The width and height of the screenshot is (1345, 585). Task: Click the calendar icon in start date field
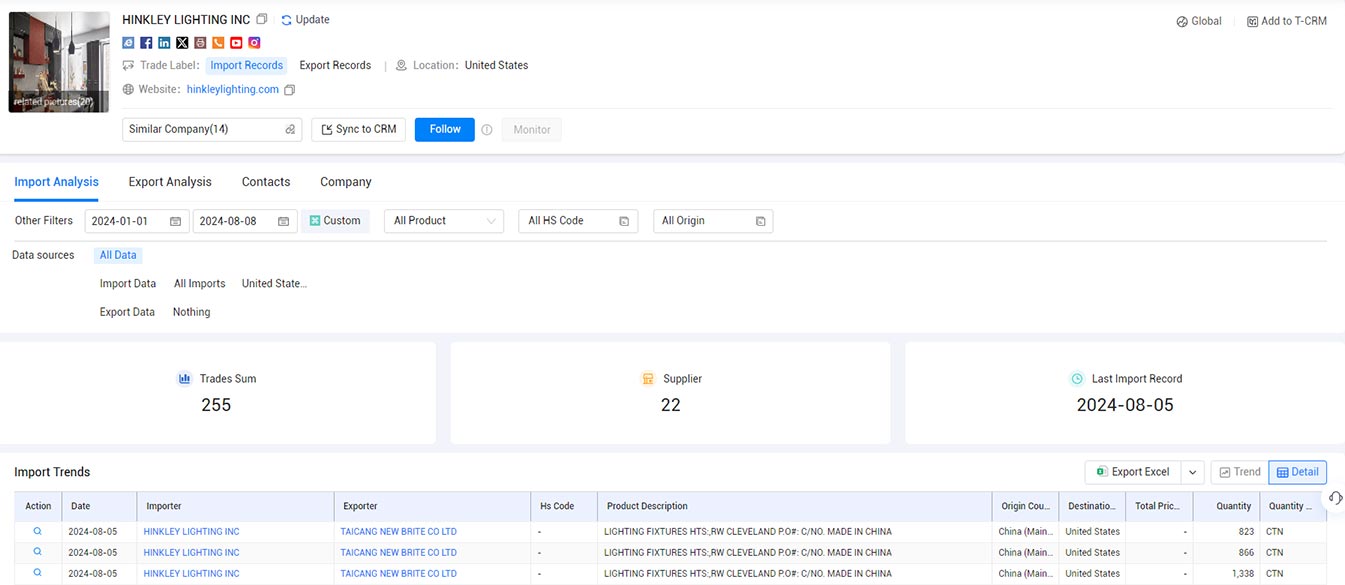[x=175, y=221]
